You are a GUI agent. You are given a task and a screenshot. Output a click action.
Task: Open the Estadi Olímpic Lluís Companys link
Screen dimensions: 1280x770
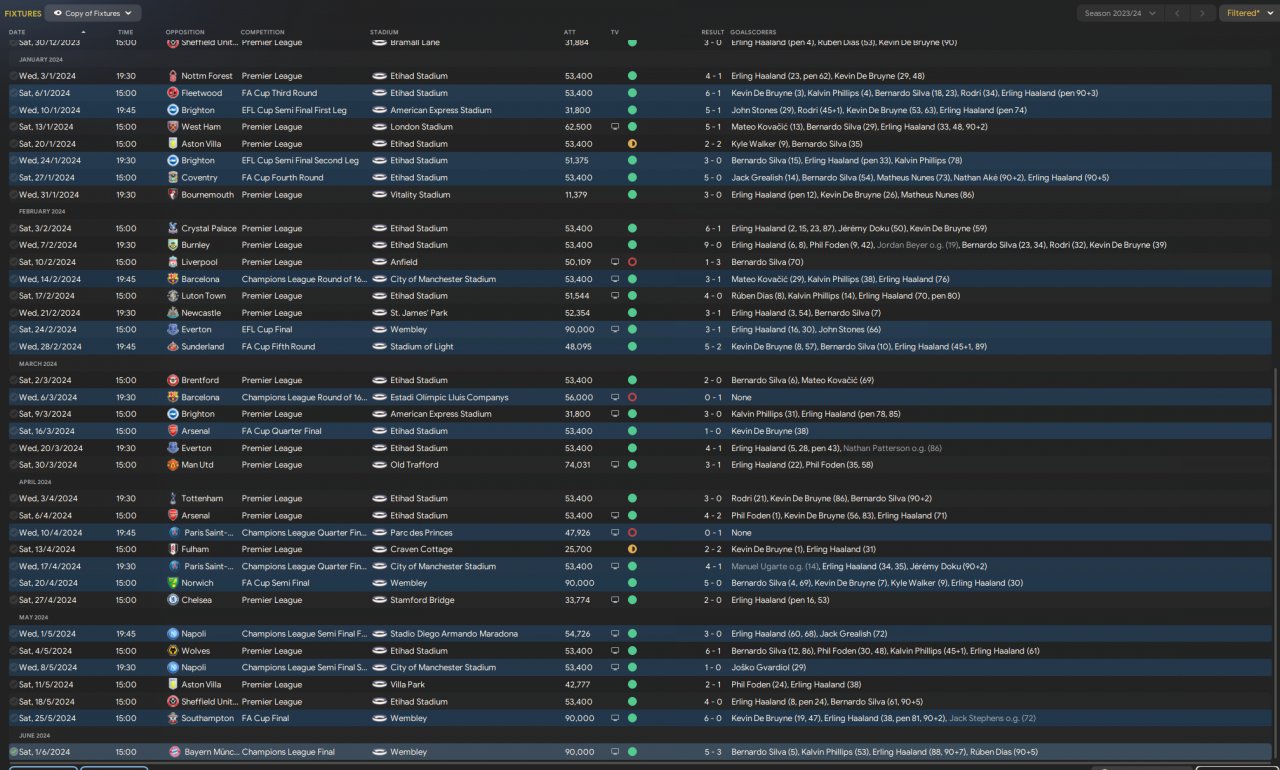click(x=449, y=397)
